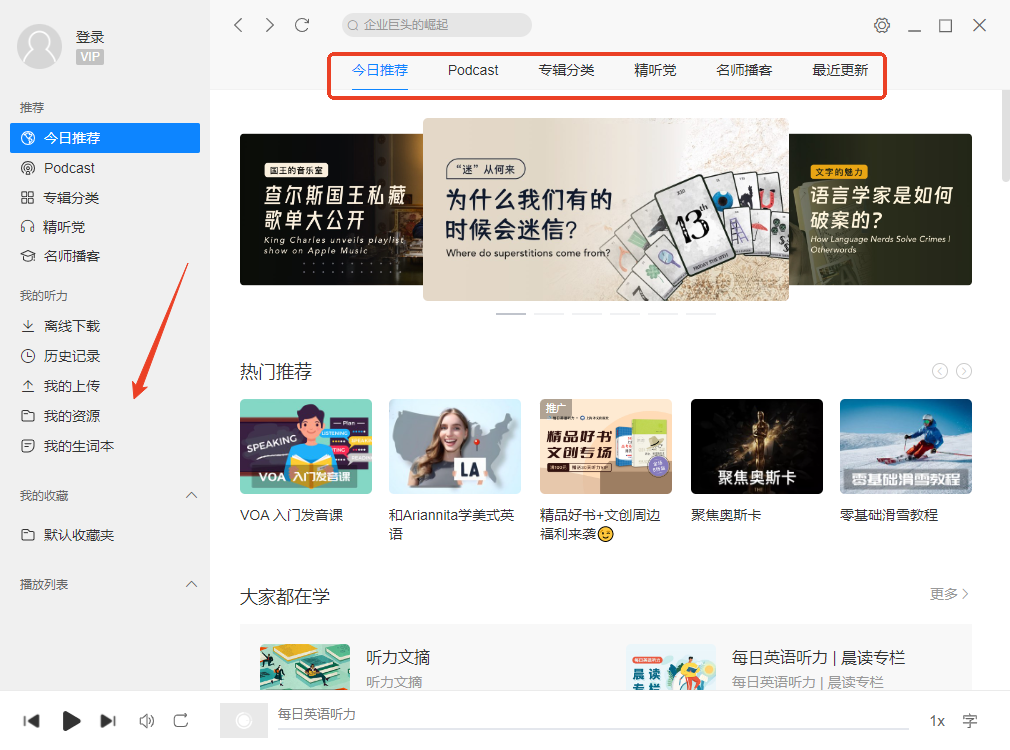This screenshot has width=1010, height=750.
Task: Show next 热门推荐 items
Action: [964, 371]
